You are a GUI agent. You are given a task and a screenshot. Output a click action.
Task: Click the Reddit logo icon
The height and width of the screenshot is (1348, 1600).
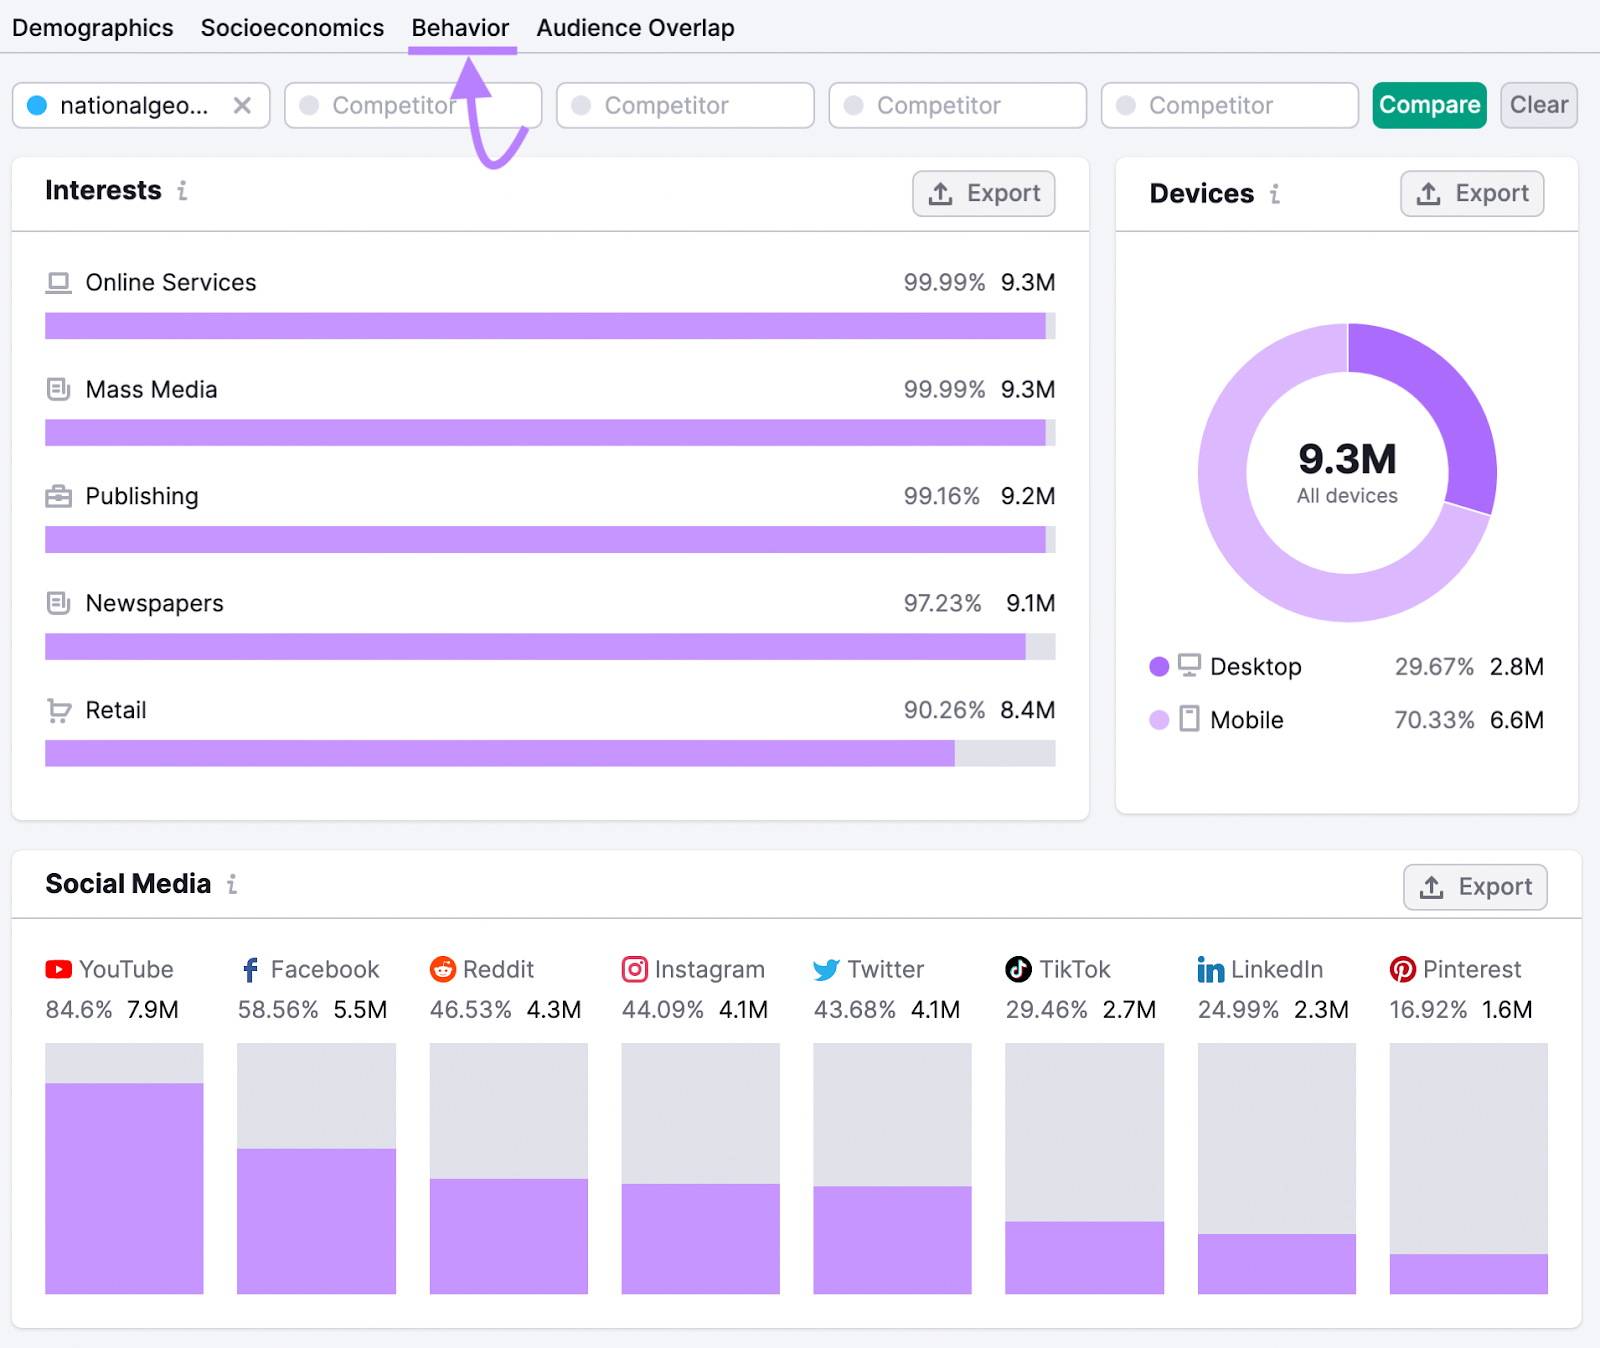(x=442, y=969)
